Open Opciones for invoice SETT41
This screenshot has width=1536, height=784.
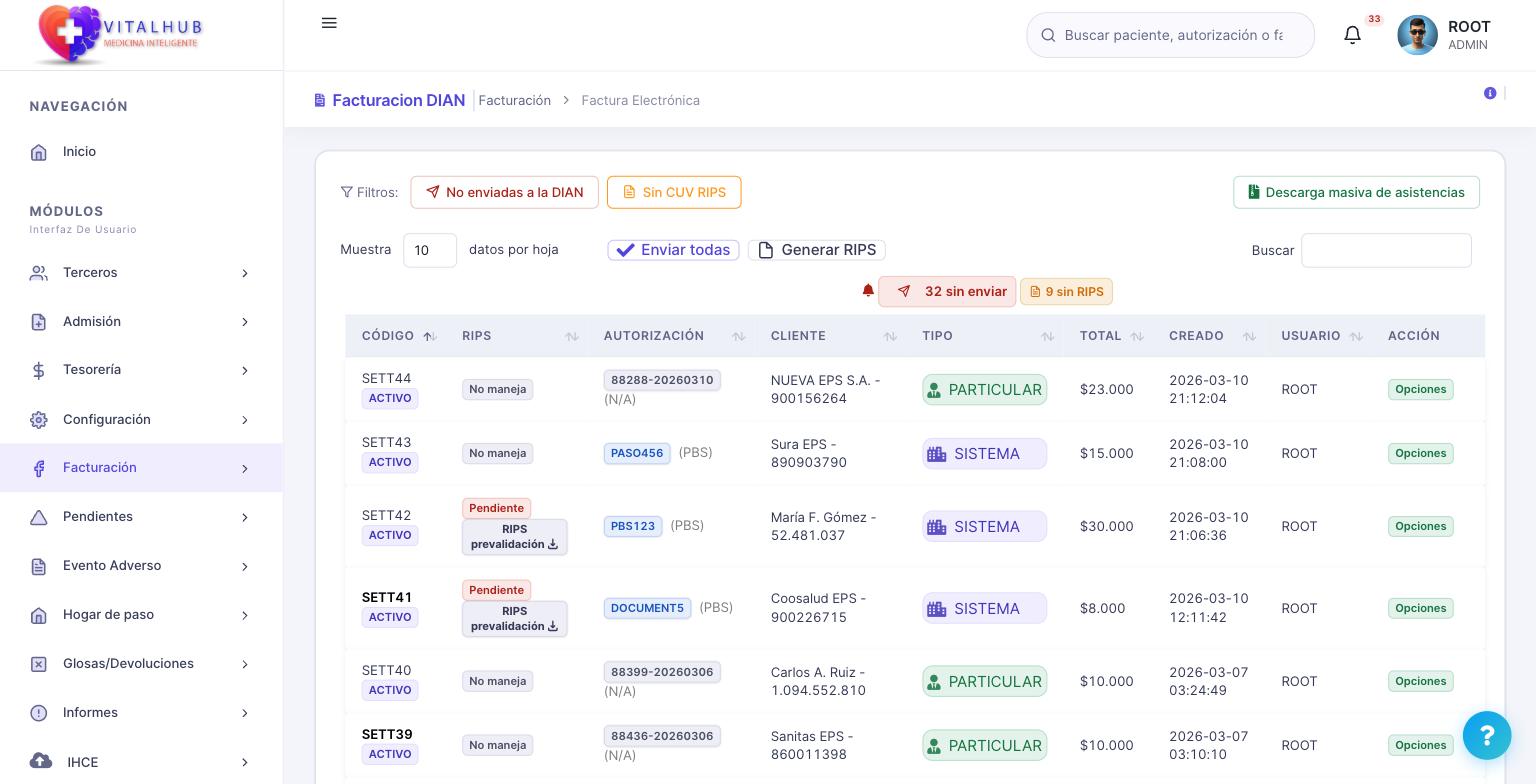1420,608
